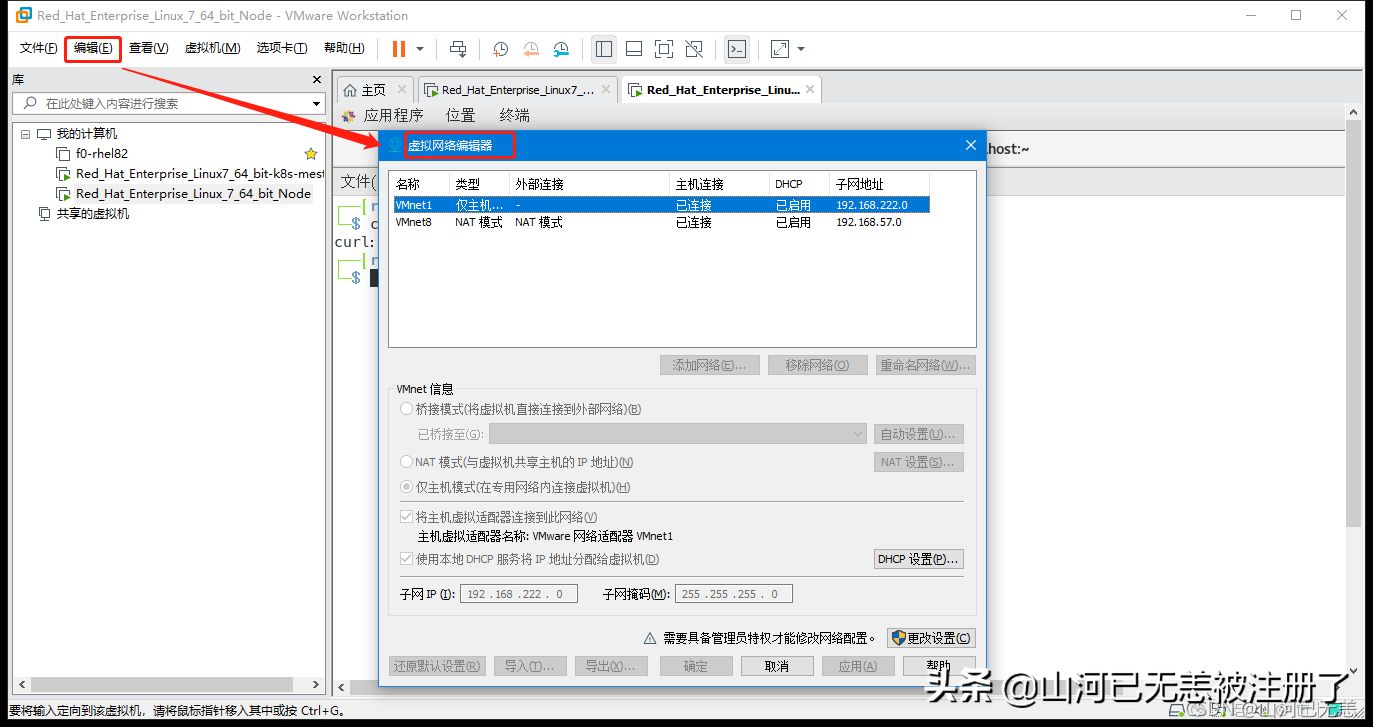Click into the 子网 IP field
The height and width of the screenshot is (727, 1373).
(x=518, y=594)
